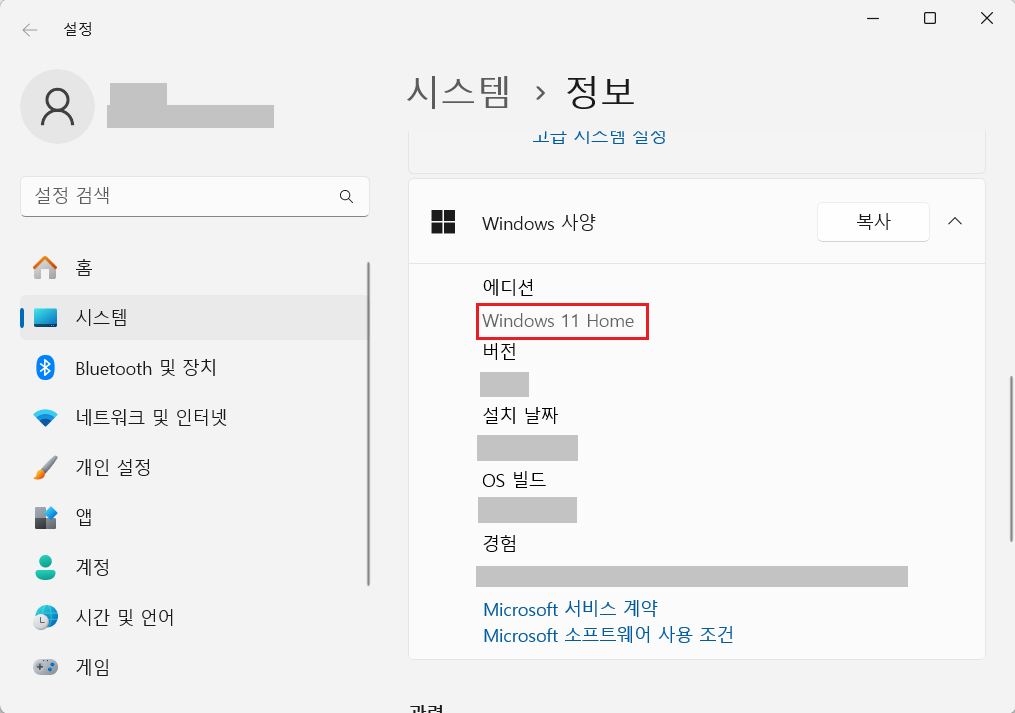Open the user profile avatar

[x=58, y=106]
